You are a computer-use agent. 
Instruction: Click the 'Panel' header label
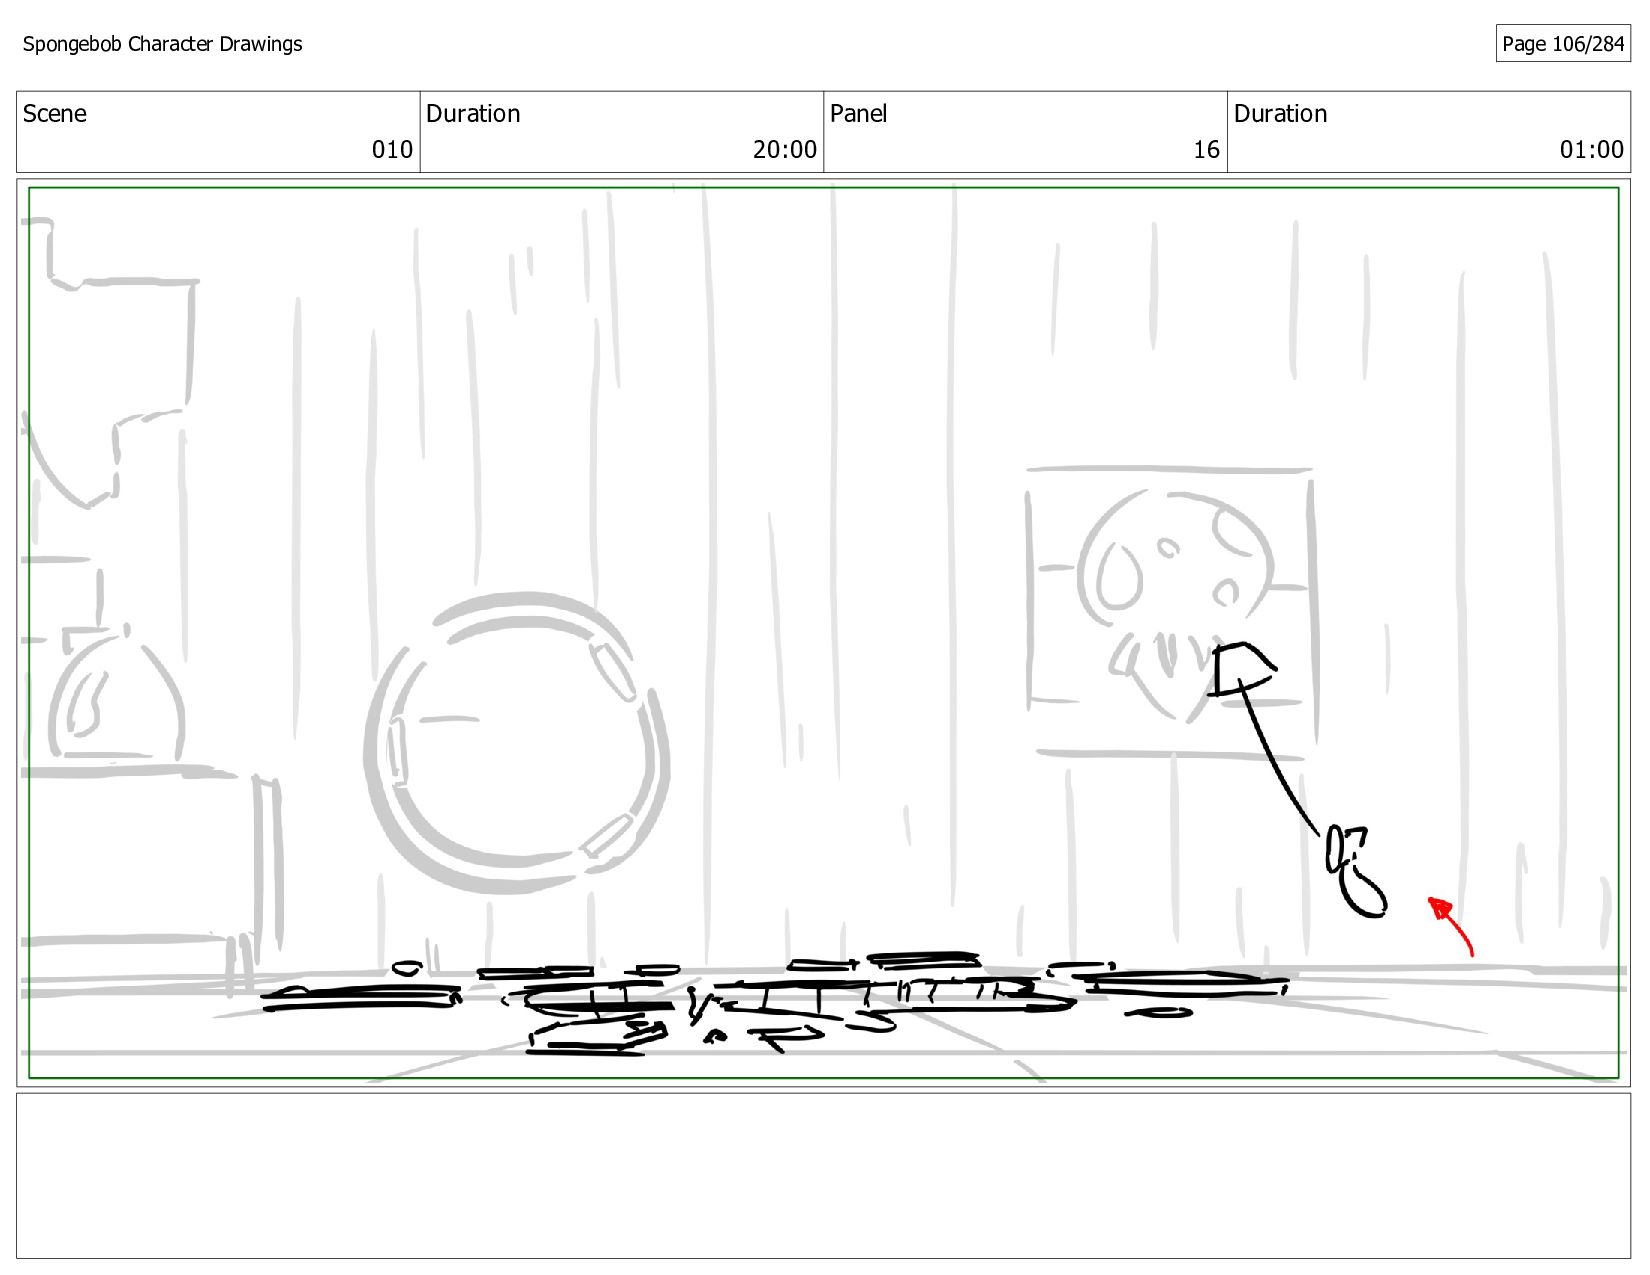click(x=859, y=114)
